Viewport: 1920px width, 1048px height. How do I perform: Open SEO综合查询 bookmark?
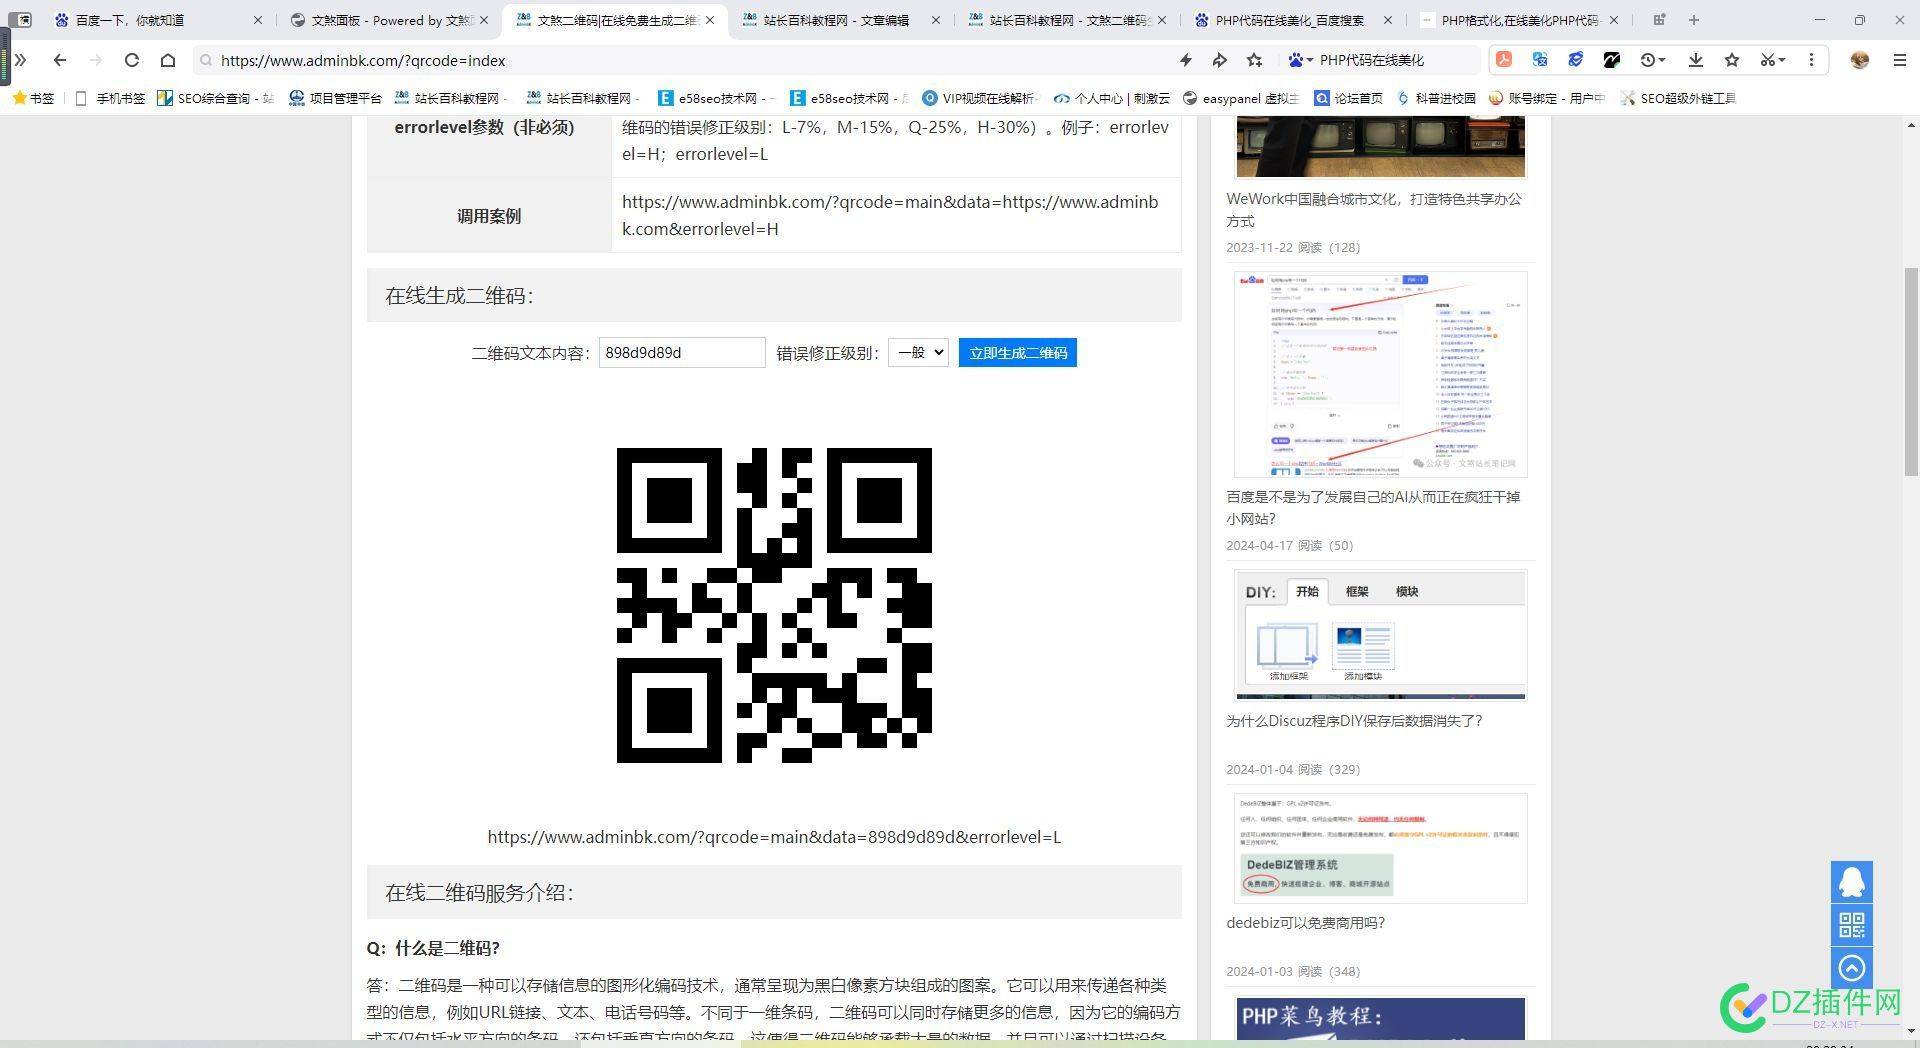click(x=216, y=98)
